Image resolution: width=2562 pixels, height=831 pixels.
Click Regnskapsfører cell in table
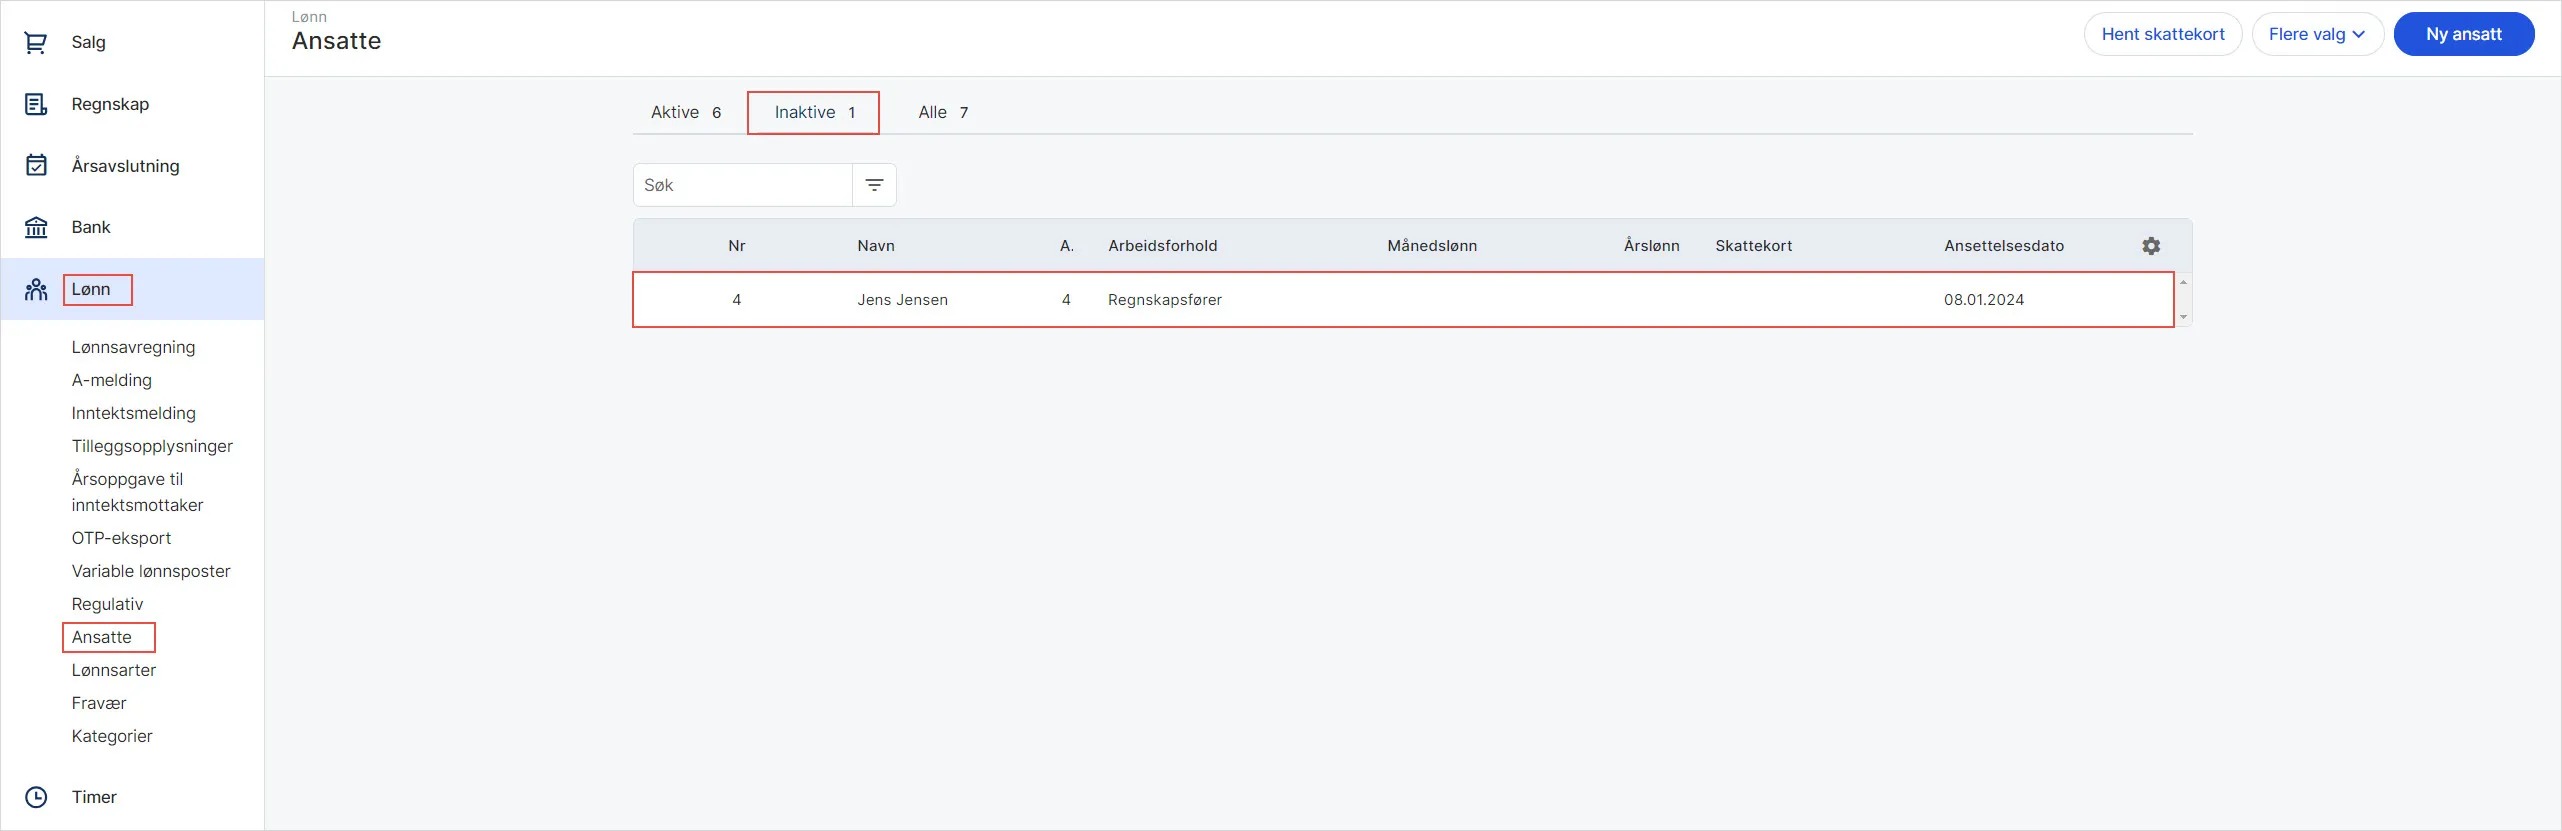click(x=1164, y=300)
